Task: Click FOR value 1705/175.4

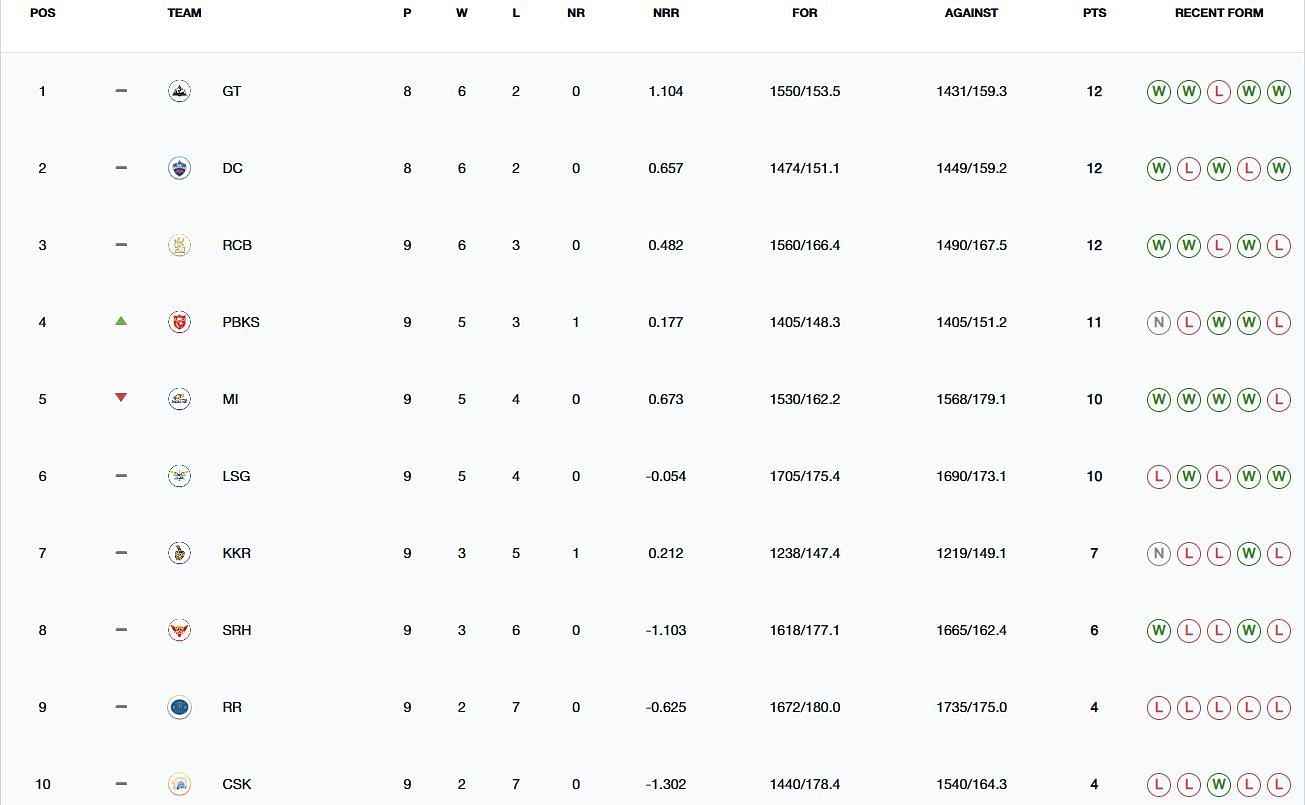Action: click(x=804, y=476)
